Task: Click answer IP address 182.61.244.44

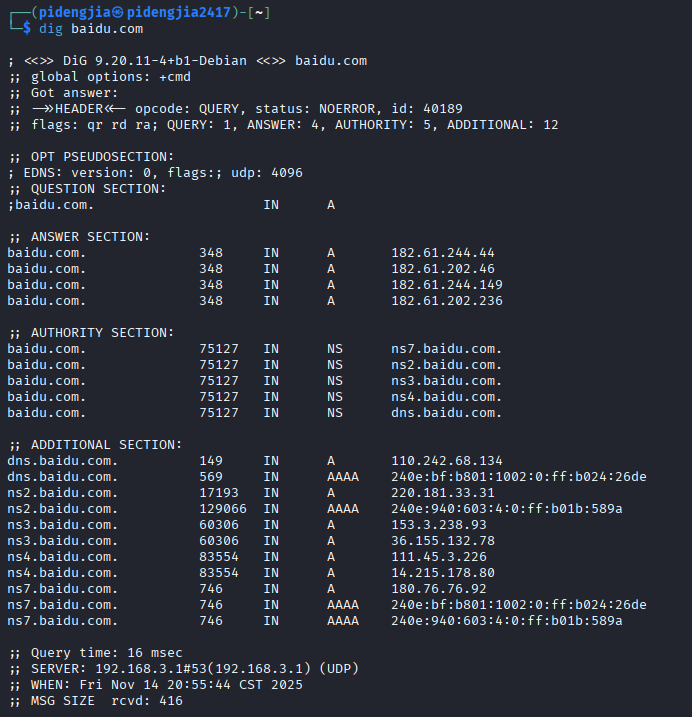Action: (x=442, y=253)
